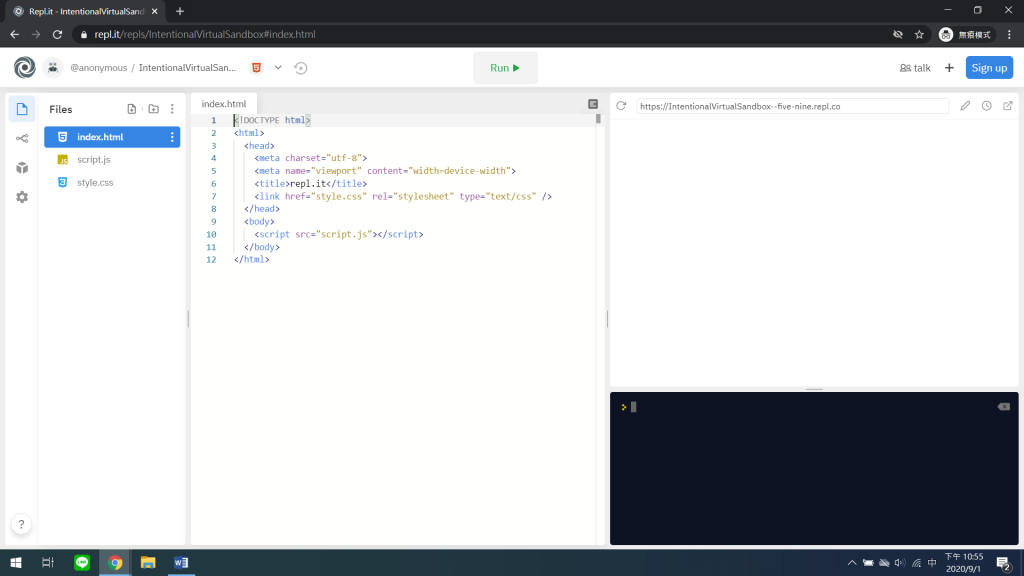Create a new repl with plus icon
Screen dimensions: 1024x576
949,68
